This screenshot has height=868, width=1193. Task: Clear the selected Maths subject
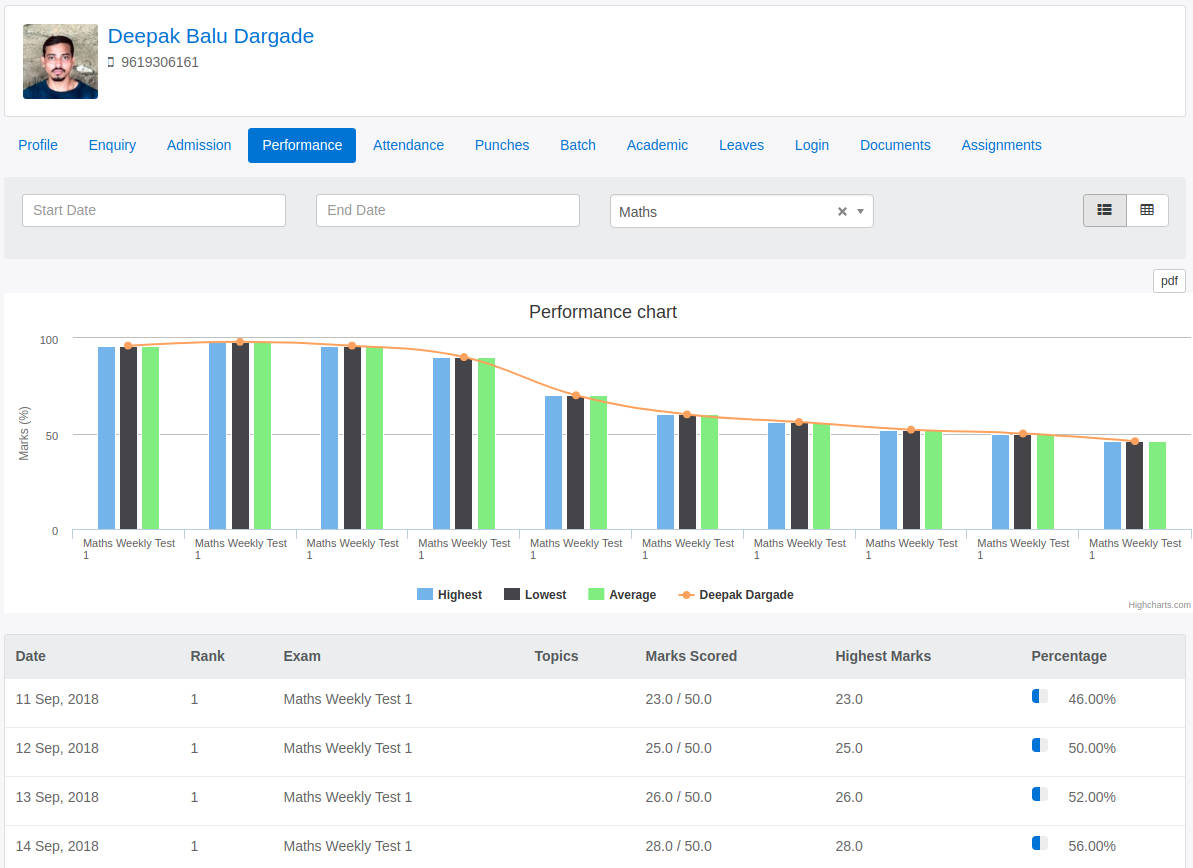pyautogui.click(x=842, y=211)
